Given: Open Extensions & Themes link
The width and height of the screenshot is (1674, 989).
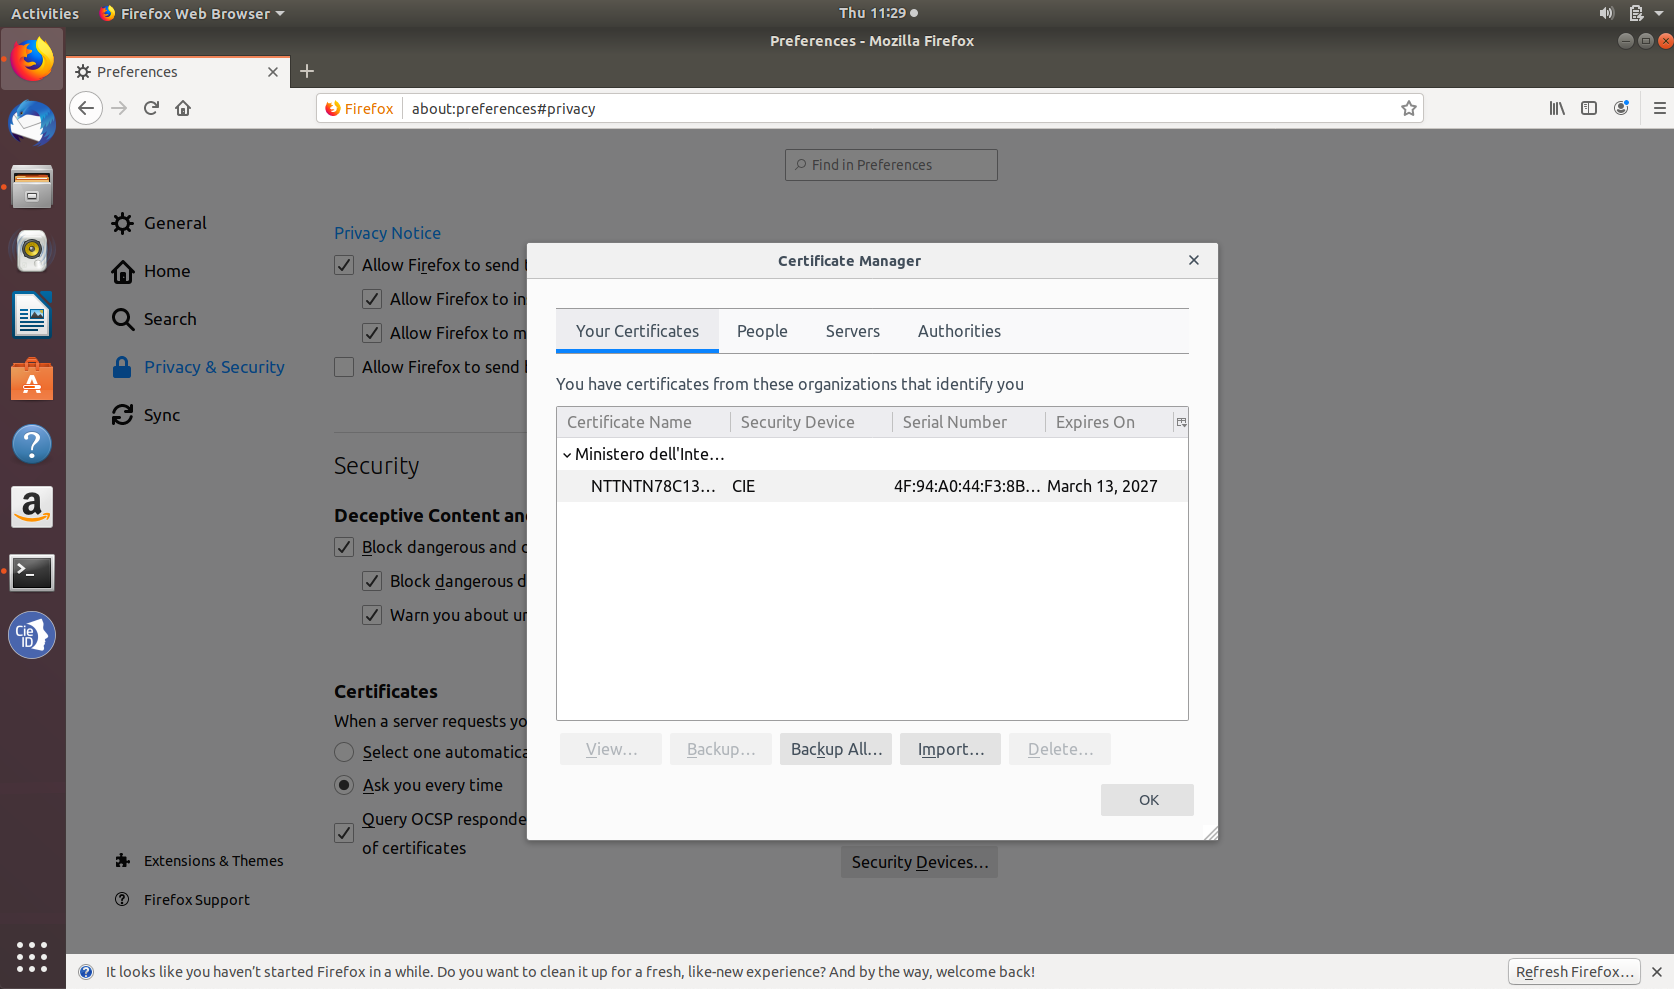Looking at the screenshot, I should pos(199,861).
